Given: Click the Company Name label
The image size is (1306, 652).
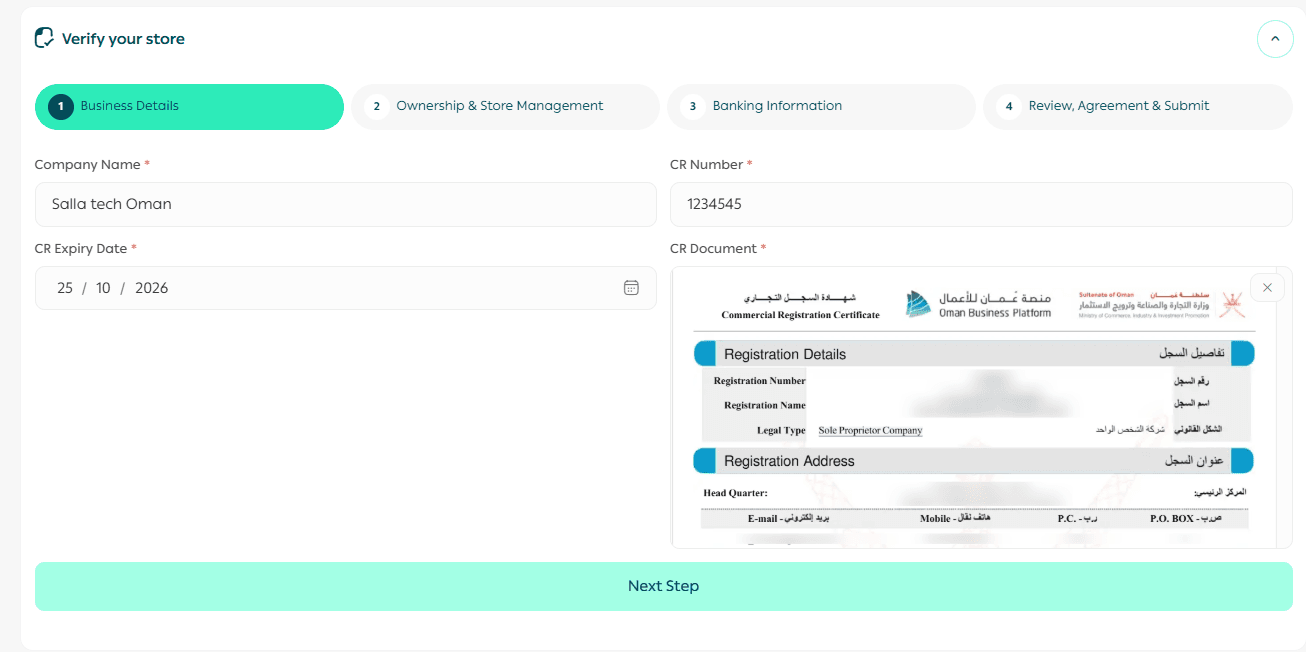Looking at the screenshot, I should [x=89, y=164].
